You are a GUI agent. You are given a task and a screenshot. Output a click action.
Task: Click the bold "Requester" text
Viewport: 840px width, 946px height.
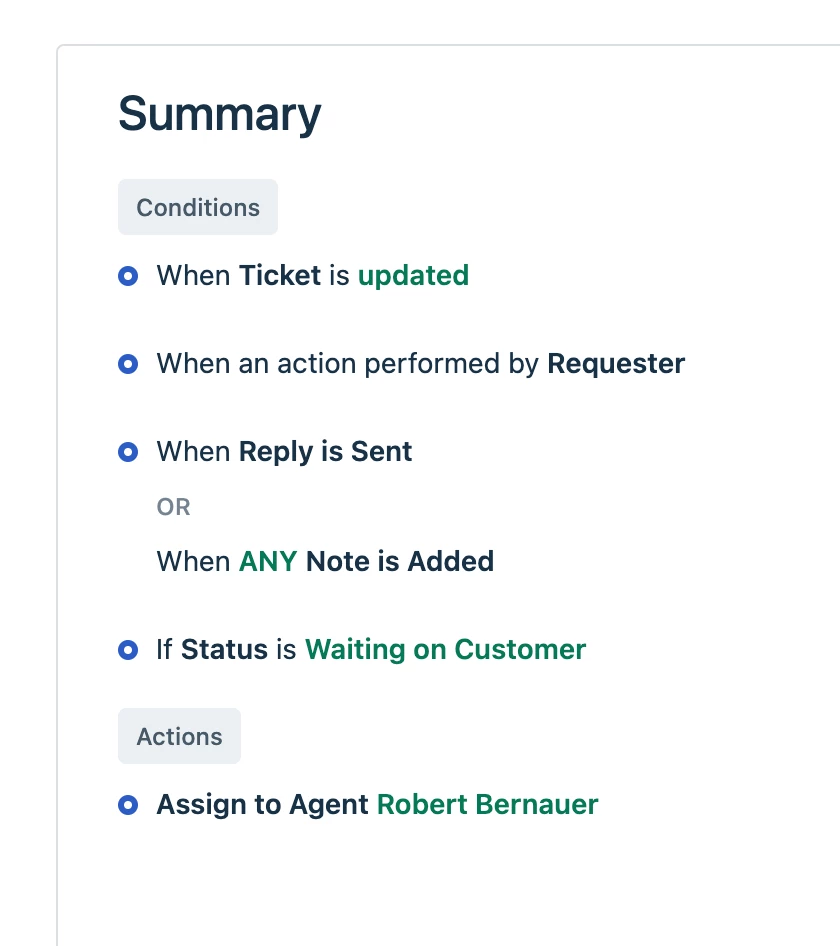point(616,364)
